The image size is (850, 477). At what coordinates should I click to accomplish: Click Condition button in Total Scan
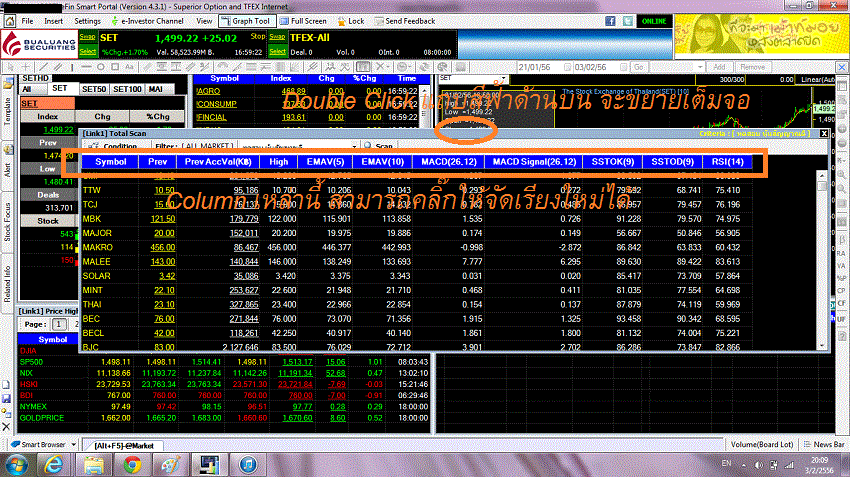113,146
